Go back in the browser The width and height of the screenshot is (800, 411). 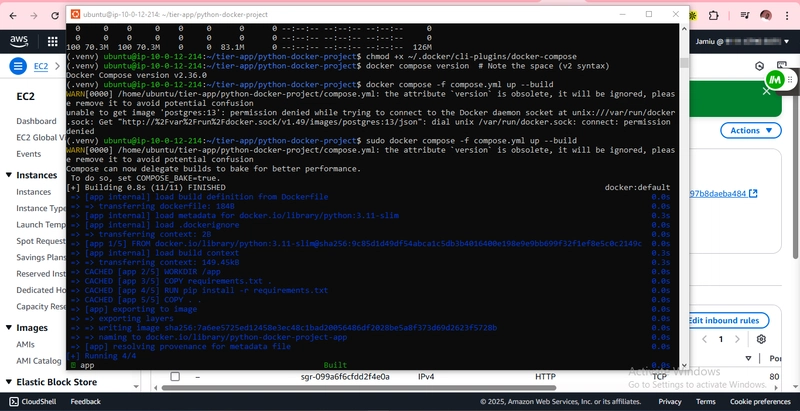[x=13, y=15]
